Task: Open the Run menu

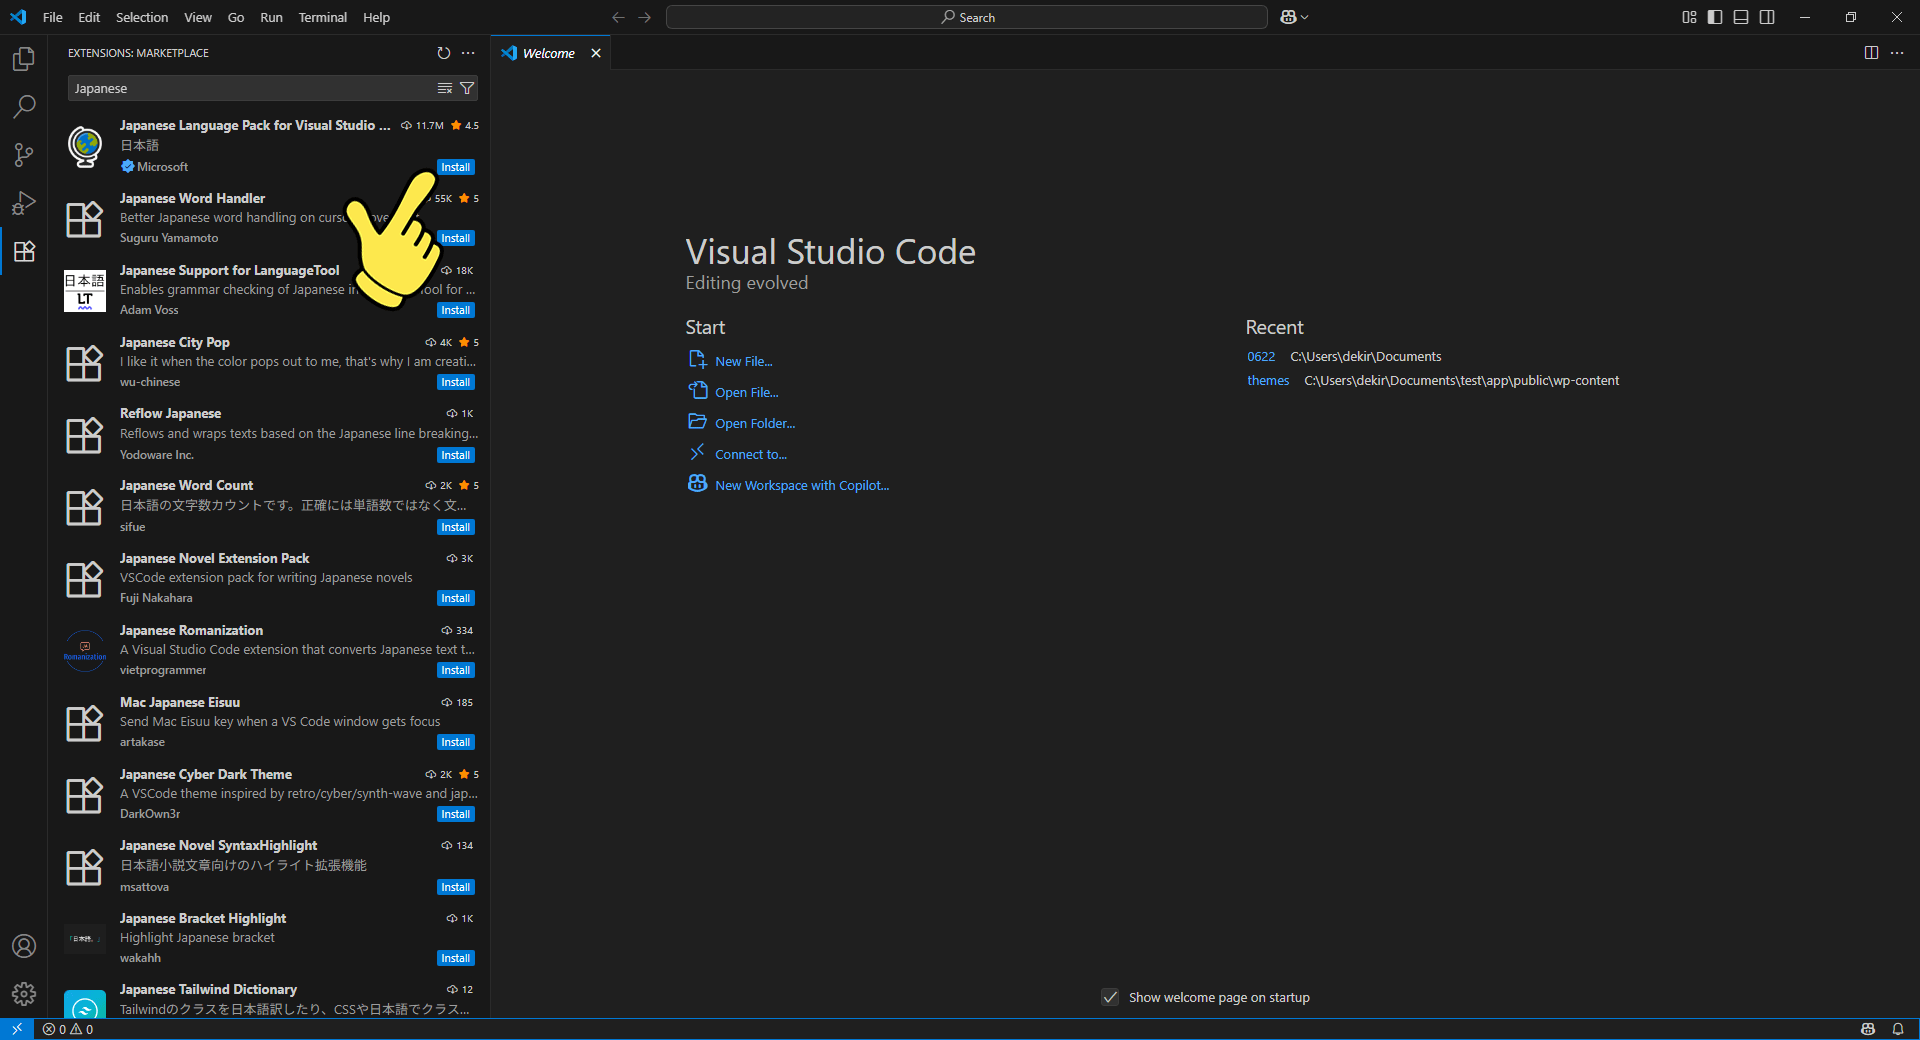Action: [x=271, y=17]
